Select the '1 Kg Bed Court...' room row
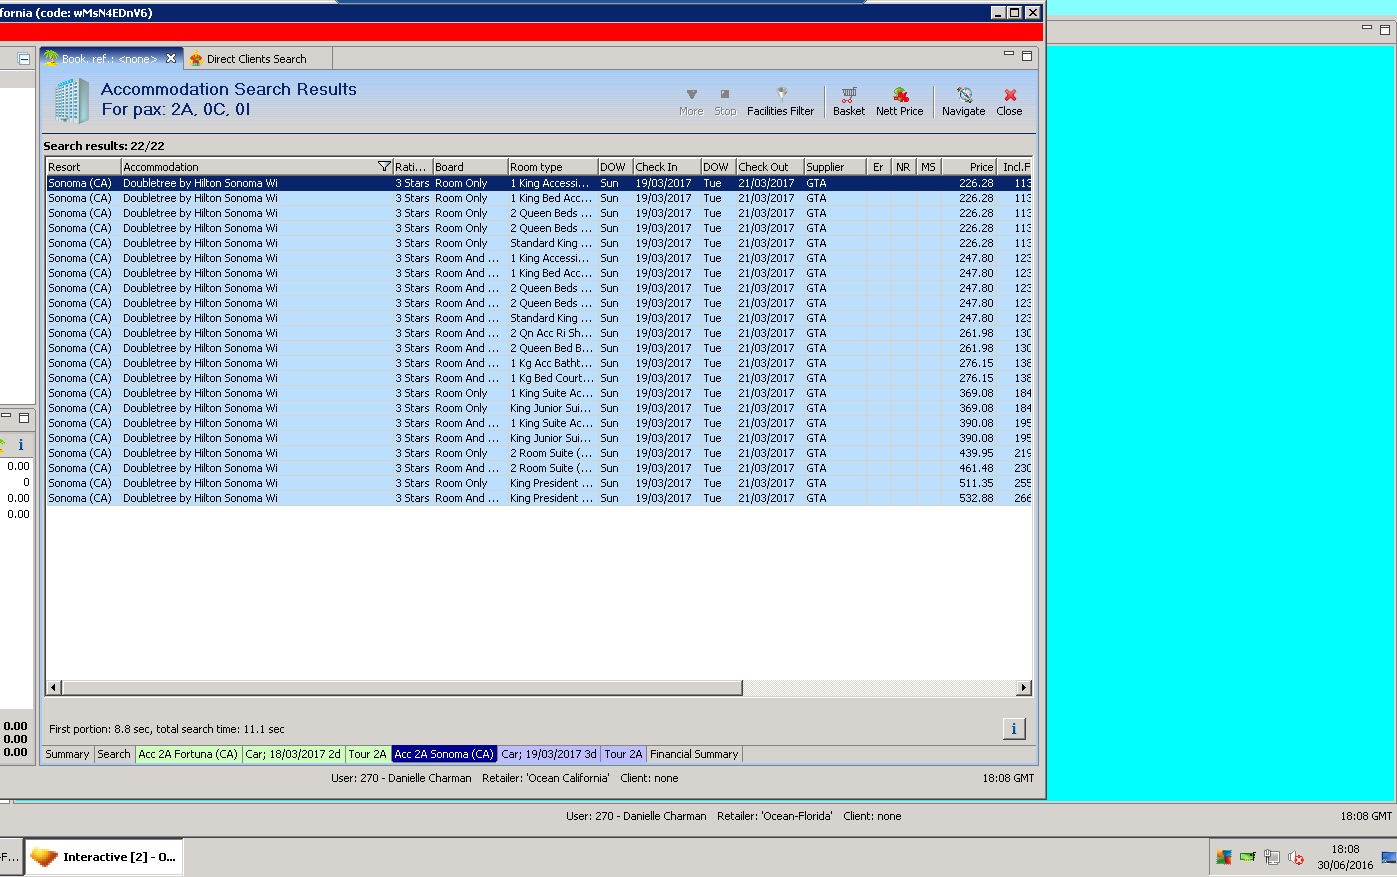This screenshot has width=1397, height=877. pyautogui.click(x=538, y=378)
